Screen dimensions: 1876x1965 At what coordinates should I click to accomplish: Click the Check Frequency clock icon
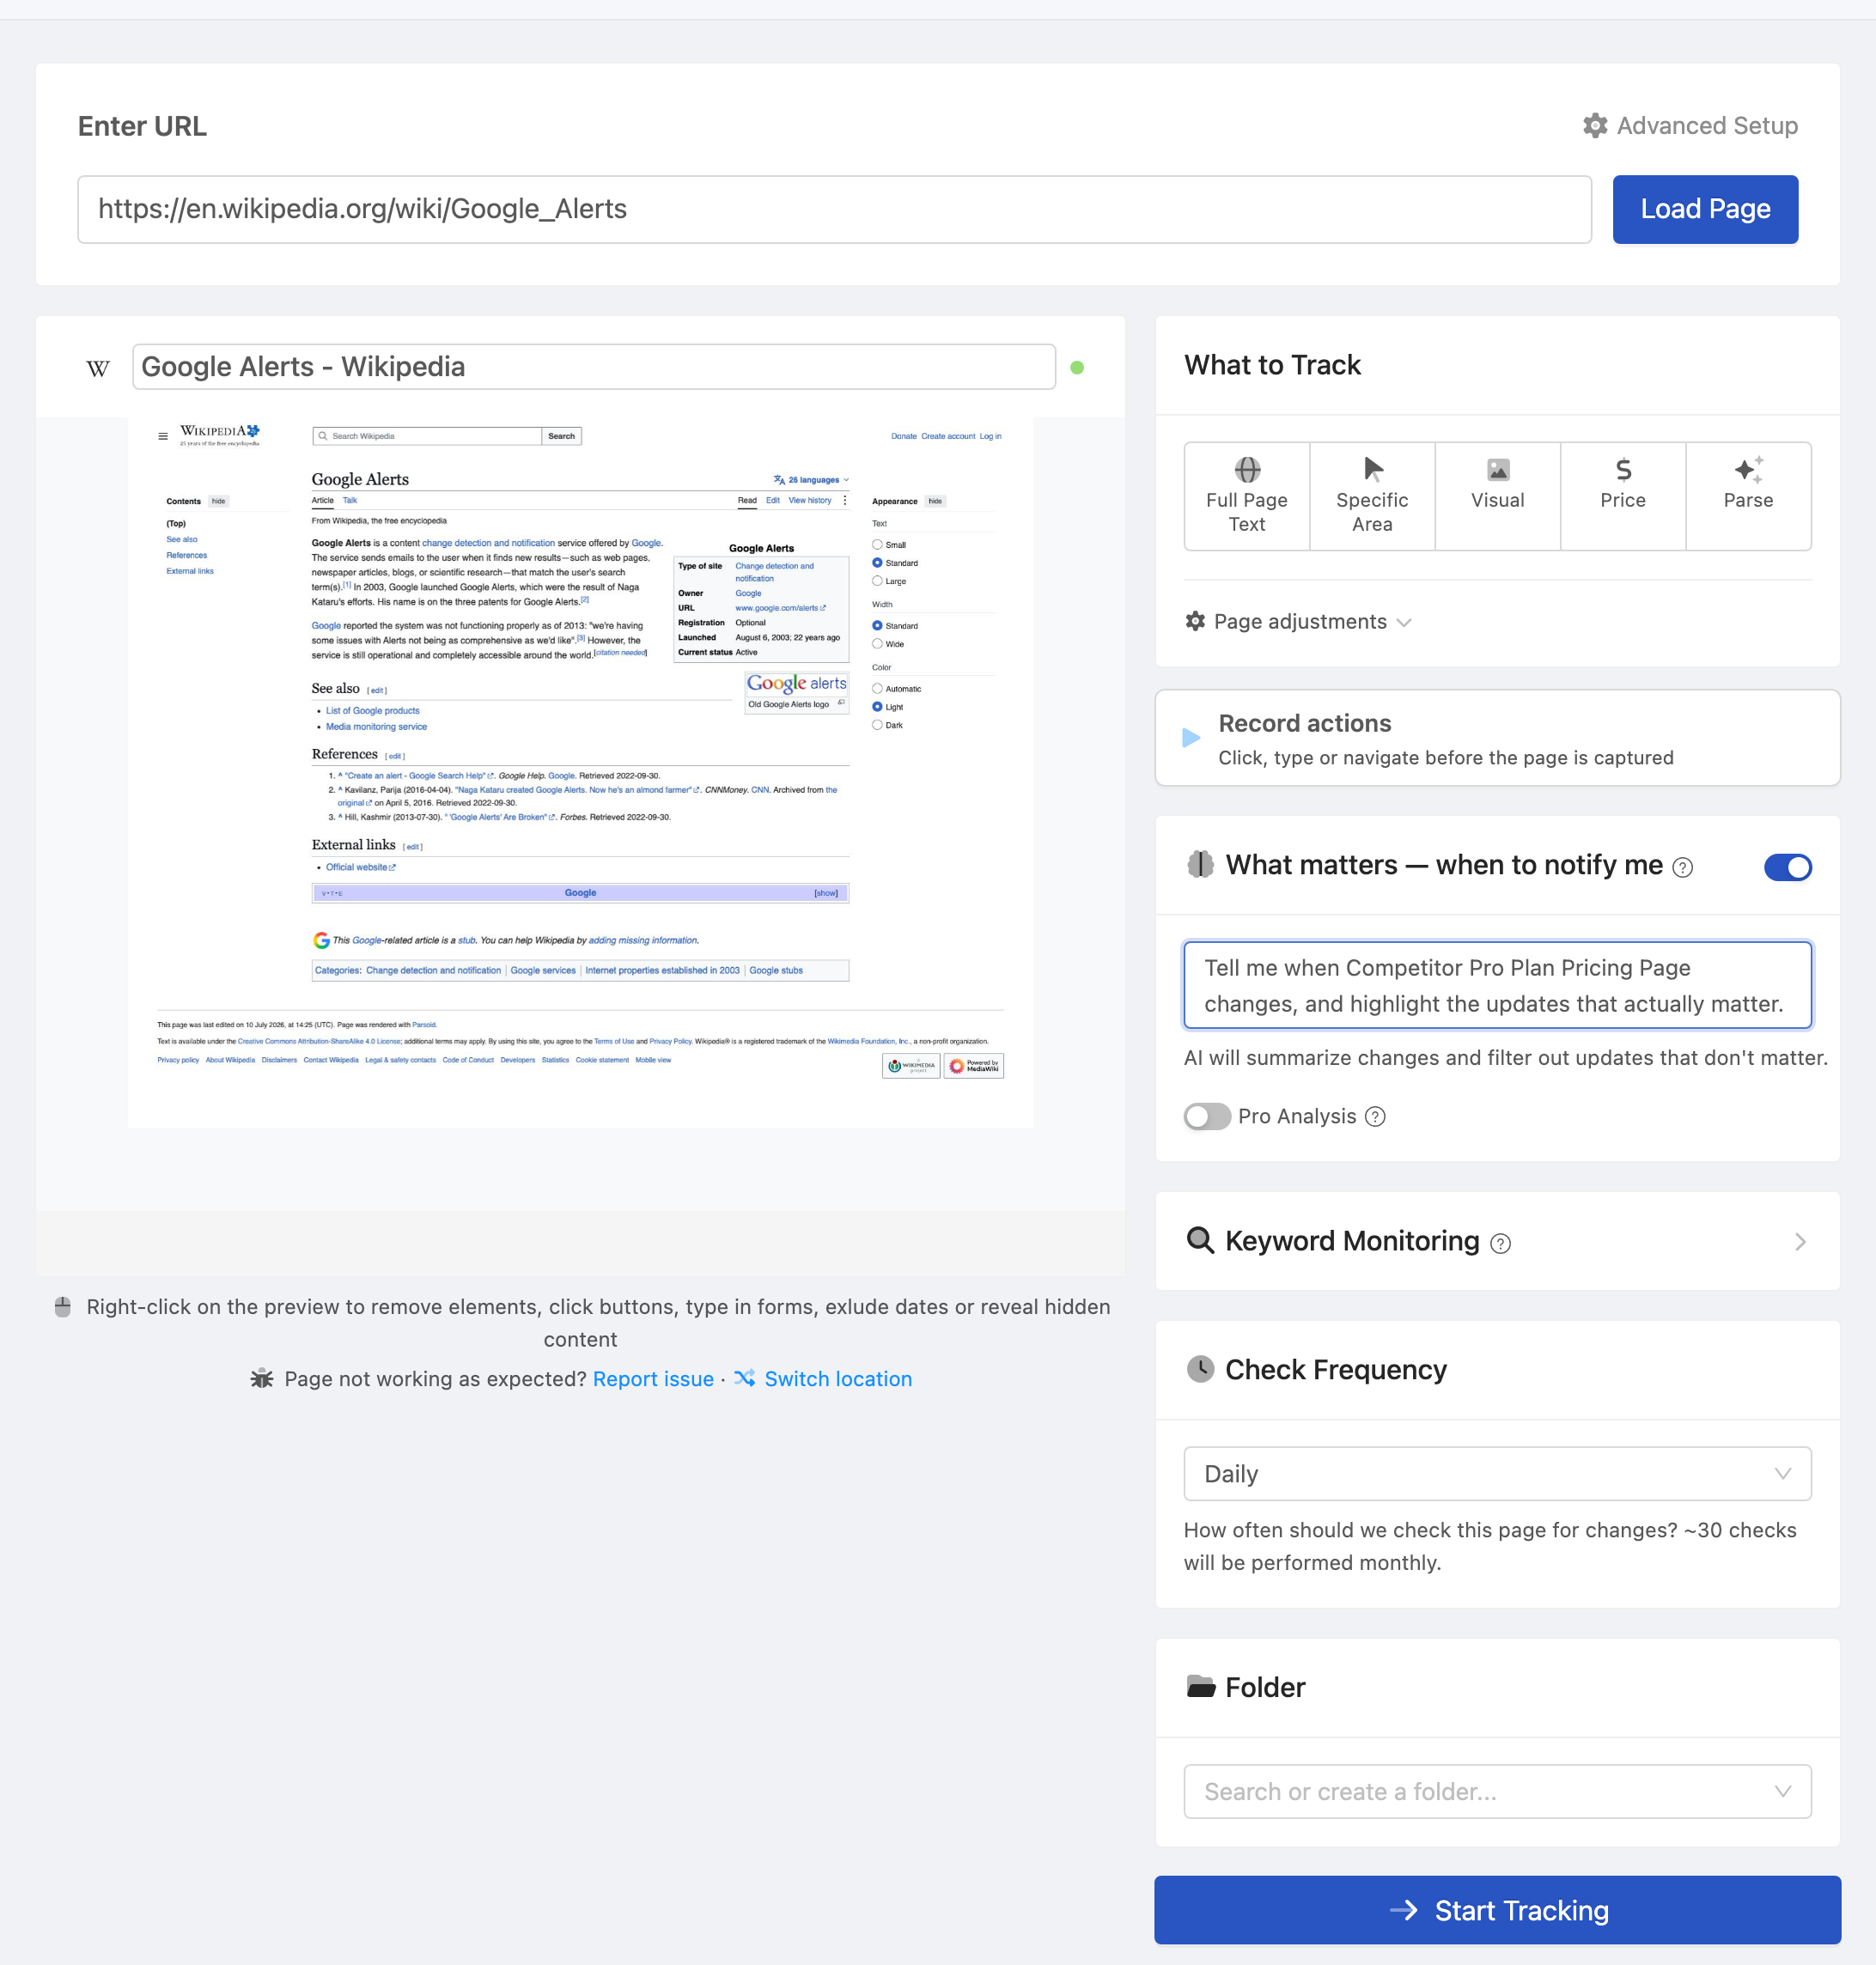[1200, 1368]
